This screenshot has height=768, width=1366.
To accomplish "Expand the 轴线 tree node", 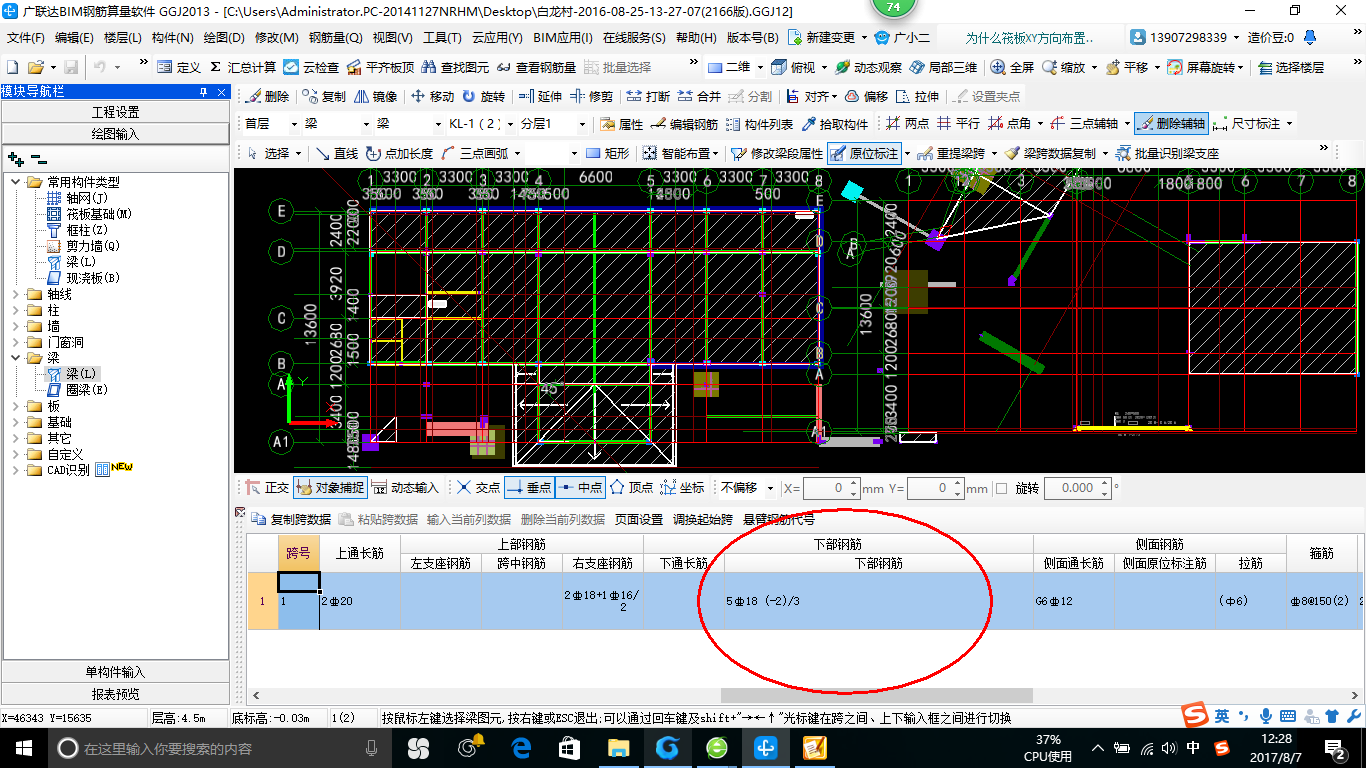I will click(17, 295).
